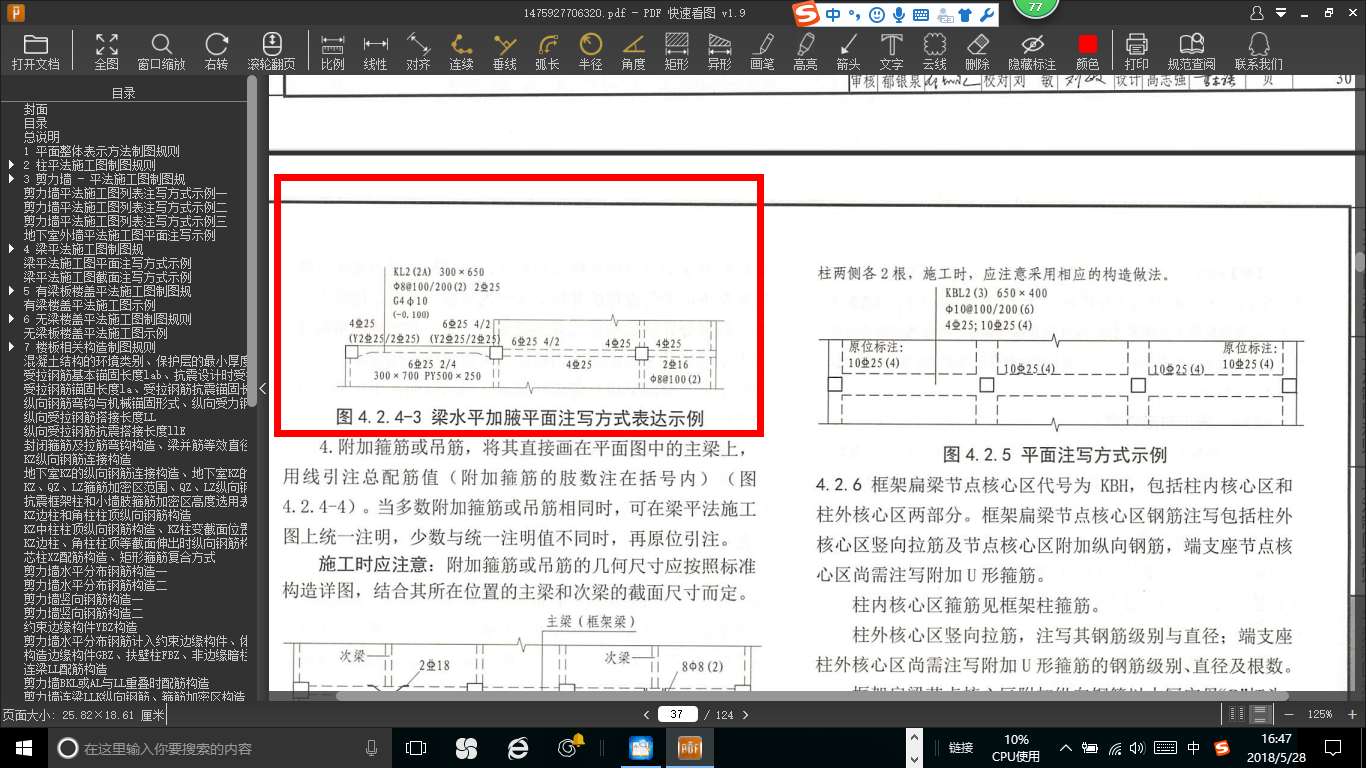Click 联系我们 contact us icon
1366x768 pixels.
[x=1258, y=51]
